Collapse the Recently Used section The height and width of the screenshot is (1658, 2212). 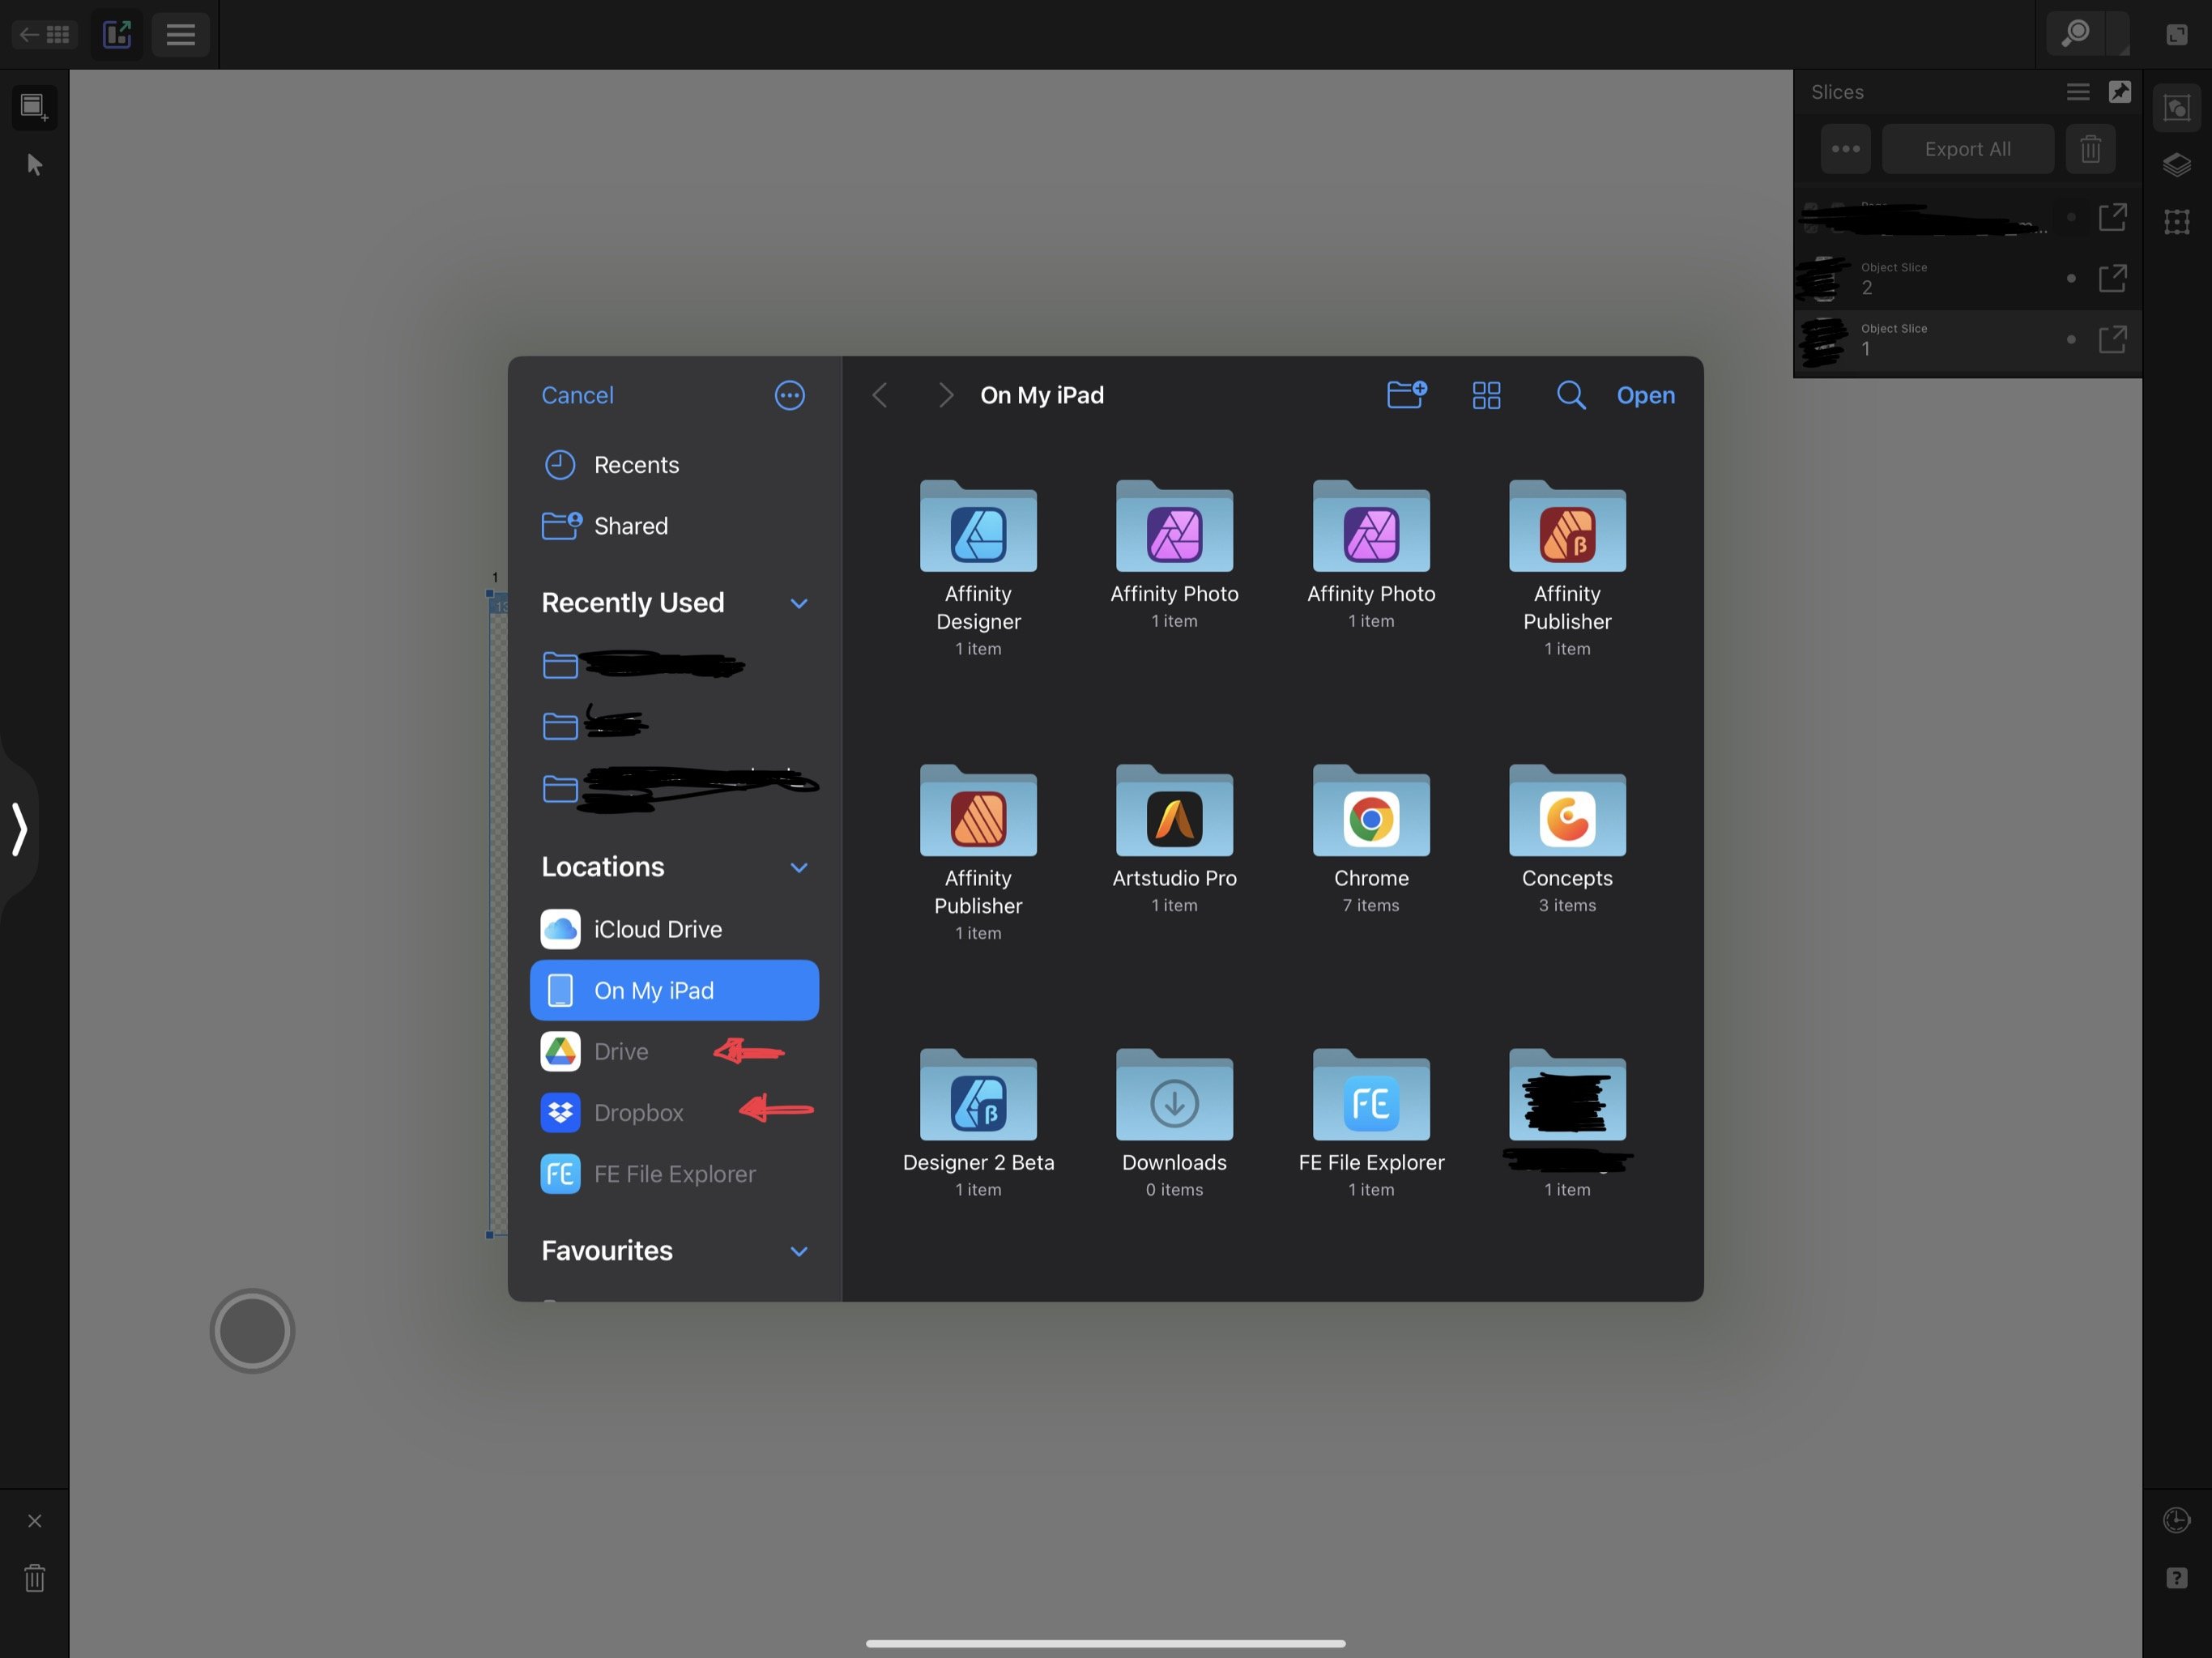tap(798, 603)
